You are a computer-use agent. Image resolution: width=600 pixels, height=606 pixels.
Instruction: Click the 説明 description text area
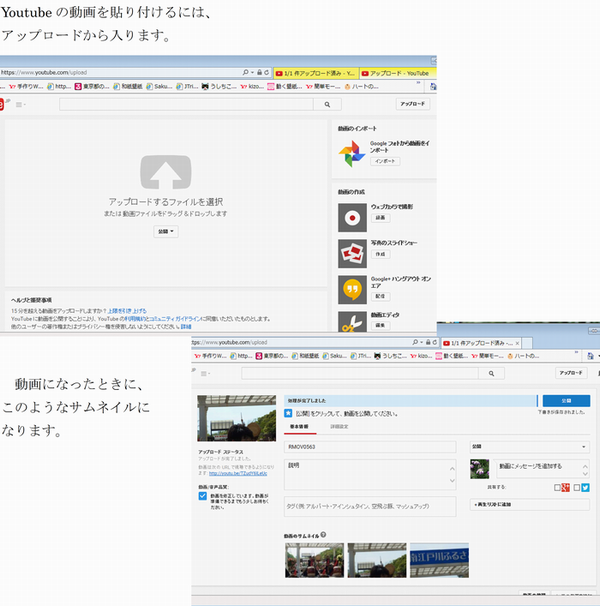pyautogui.click(x=370, y=475)
